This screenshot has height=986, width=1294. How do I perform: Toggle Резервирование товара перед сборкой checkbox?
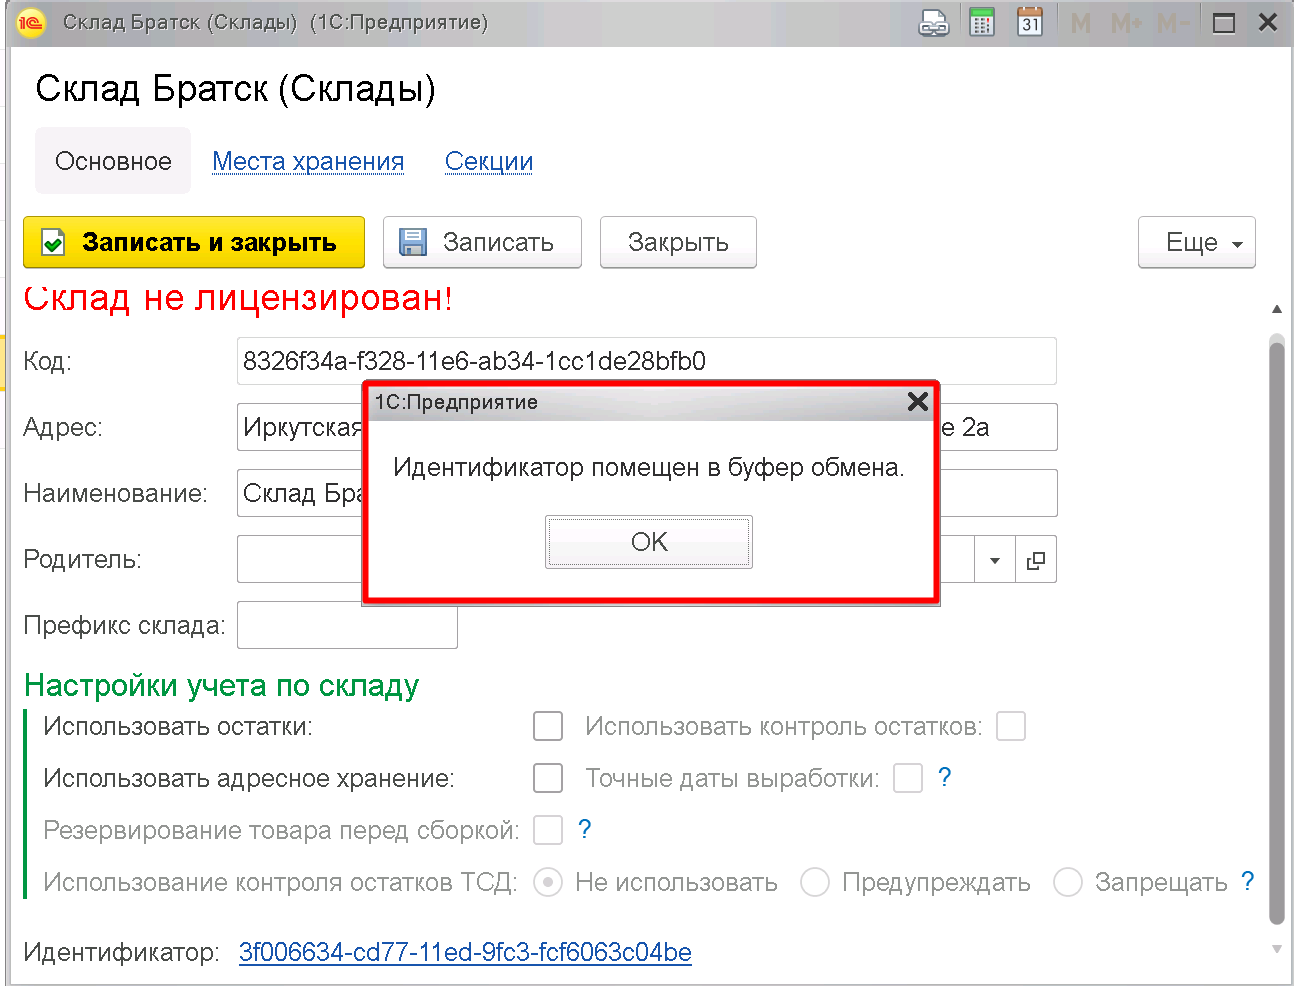click(548, 830)
